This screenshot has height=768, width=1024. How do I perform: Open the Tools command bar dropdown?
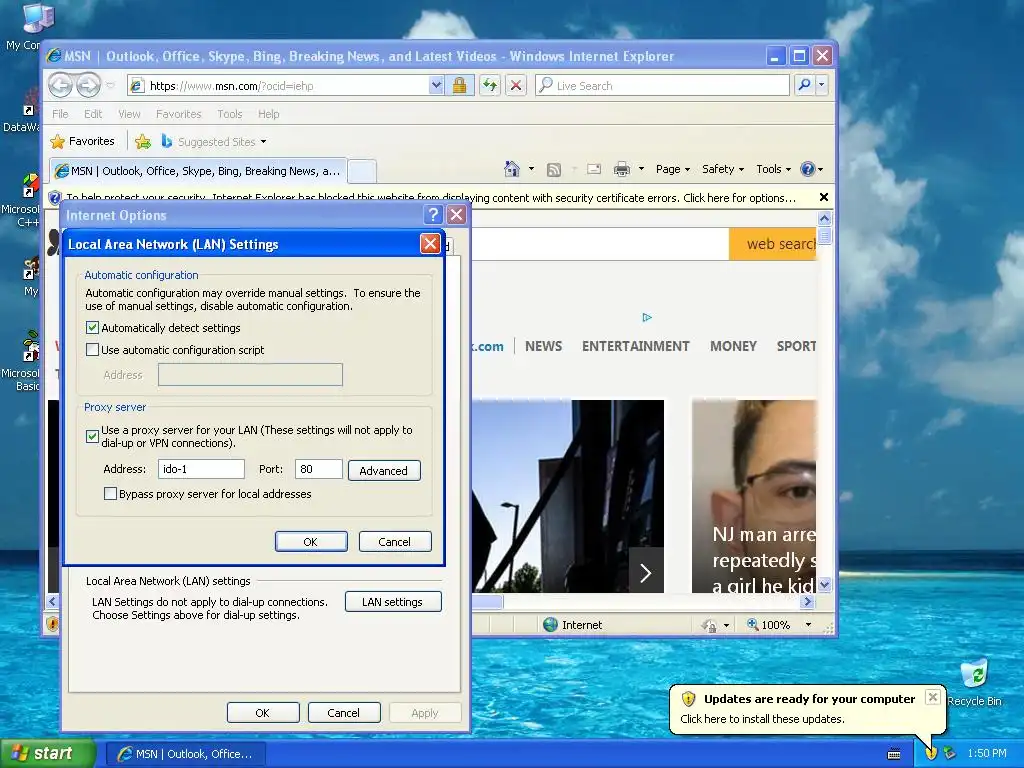click(773, 169)
